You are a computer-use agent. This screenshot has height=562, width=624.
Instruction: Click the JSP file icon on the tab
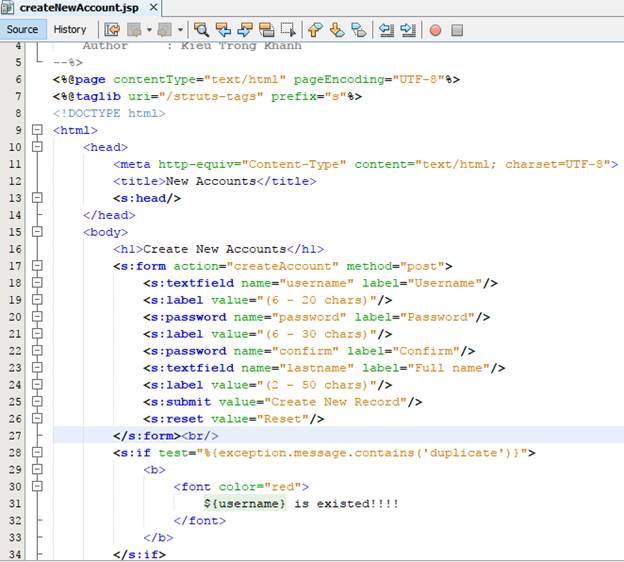(x=8, y=8)
